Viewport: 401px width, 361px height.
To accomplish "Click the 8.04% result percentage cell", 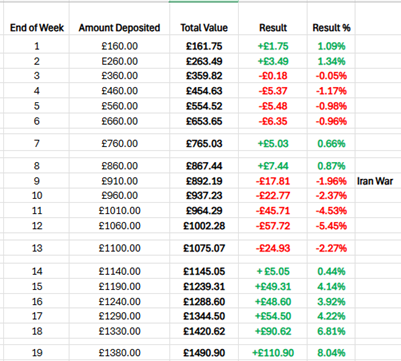I will point(331,353).
